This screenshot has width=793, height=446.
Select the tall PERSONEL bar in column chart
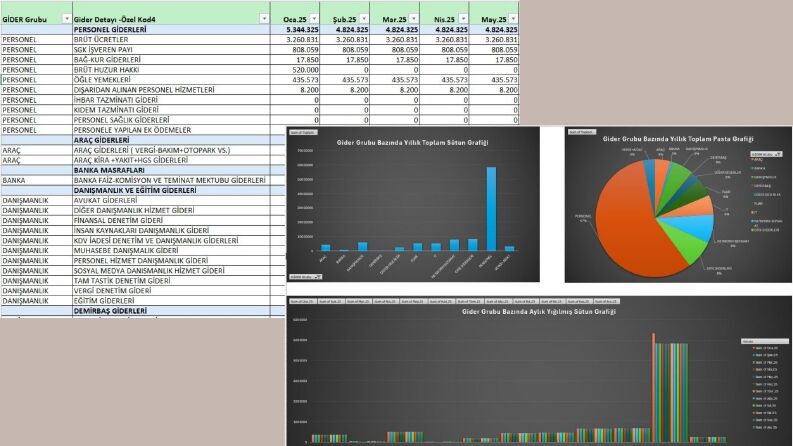[491, 209]
